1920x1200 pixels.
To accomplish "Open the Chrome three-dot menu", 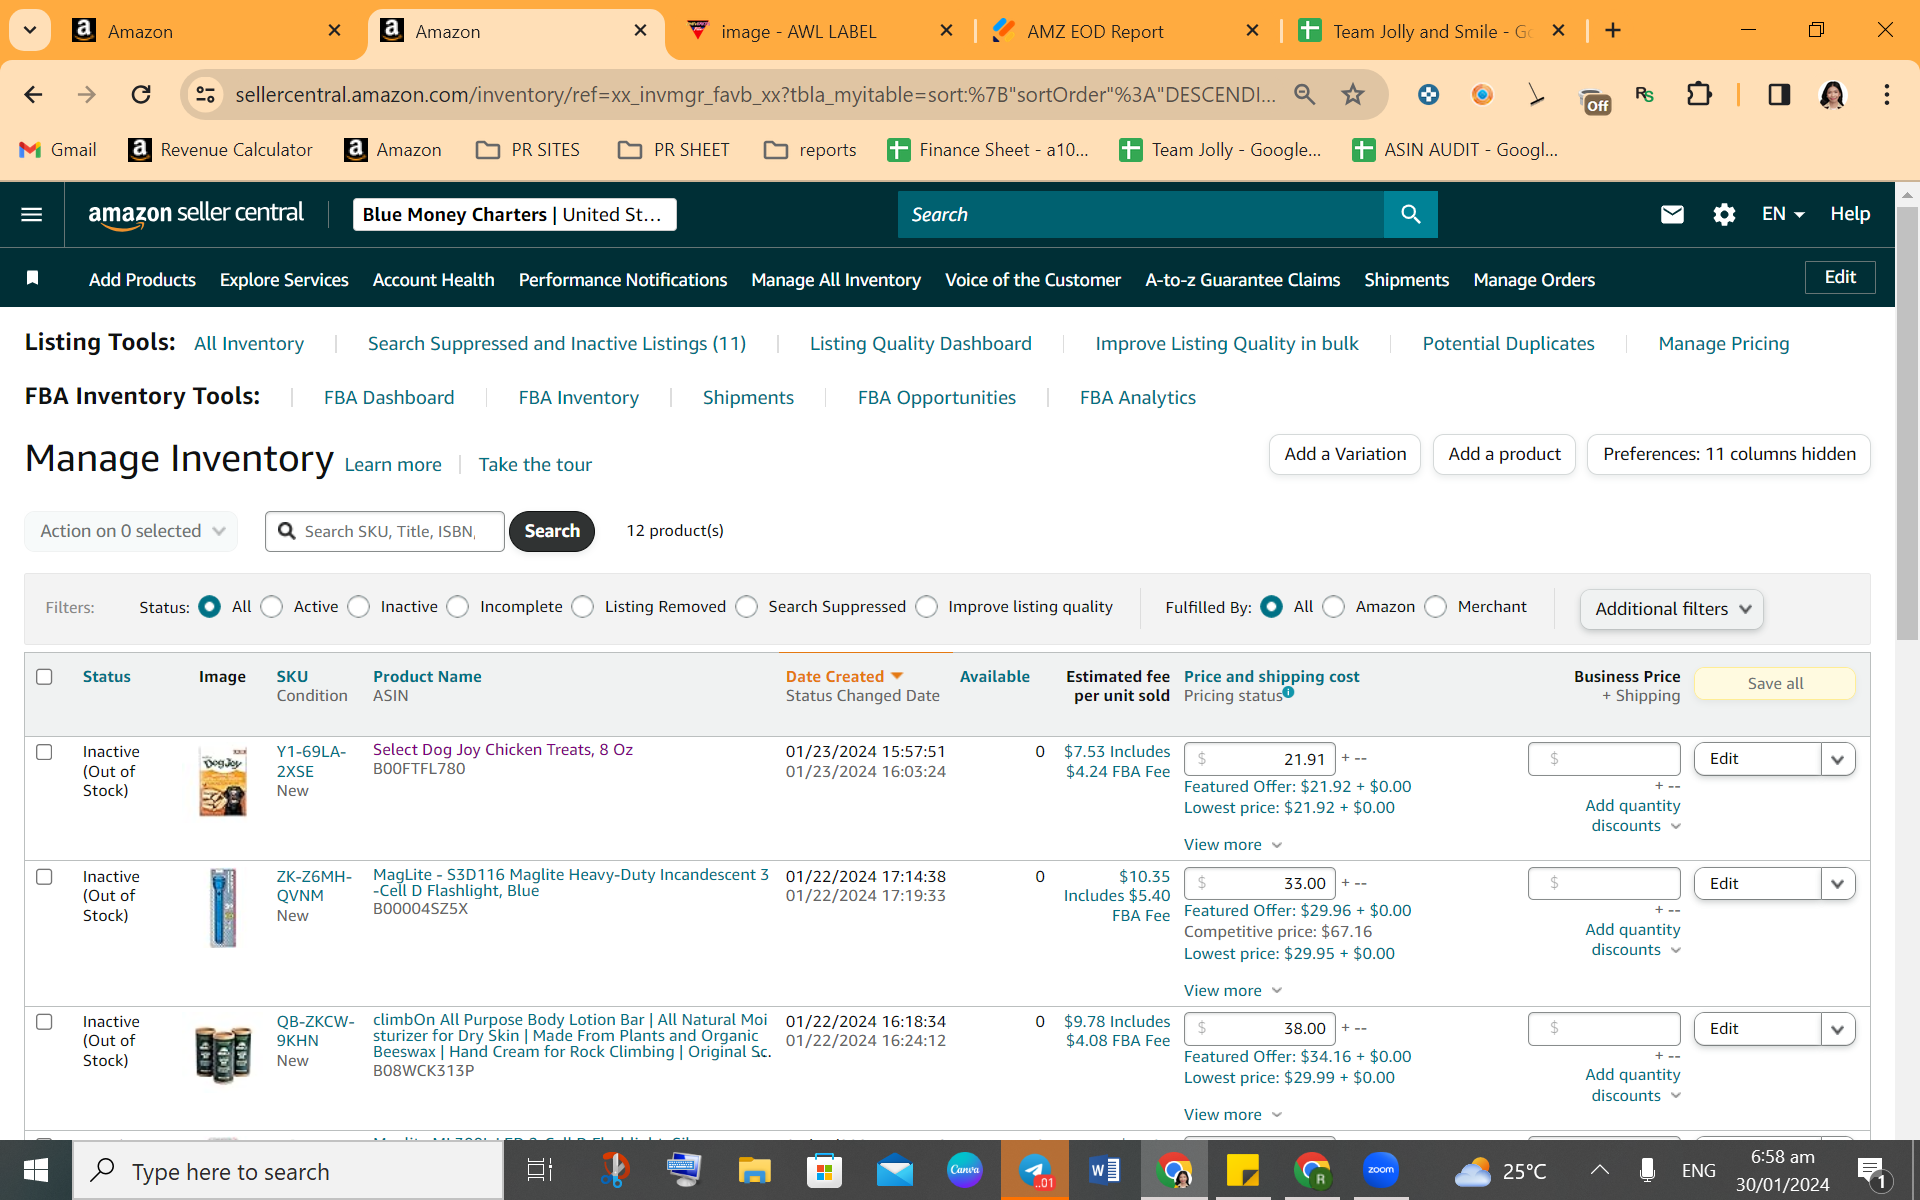I will [x=1887, y=94].
